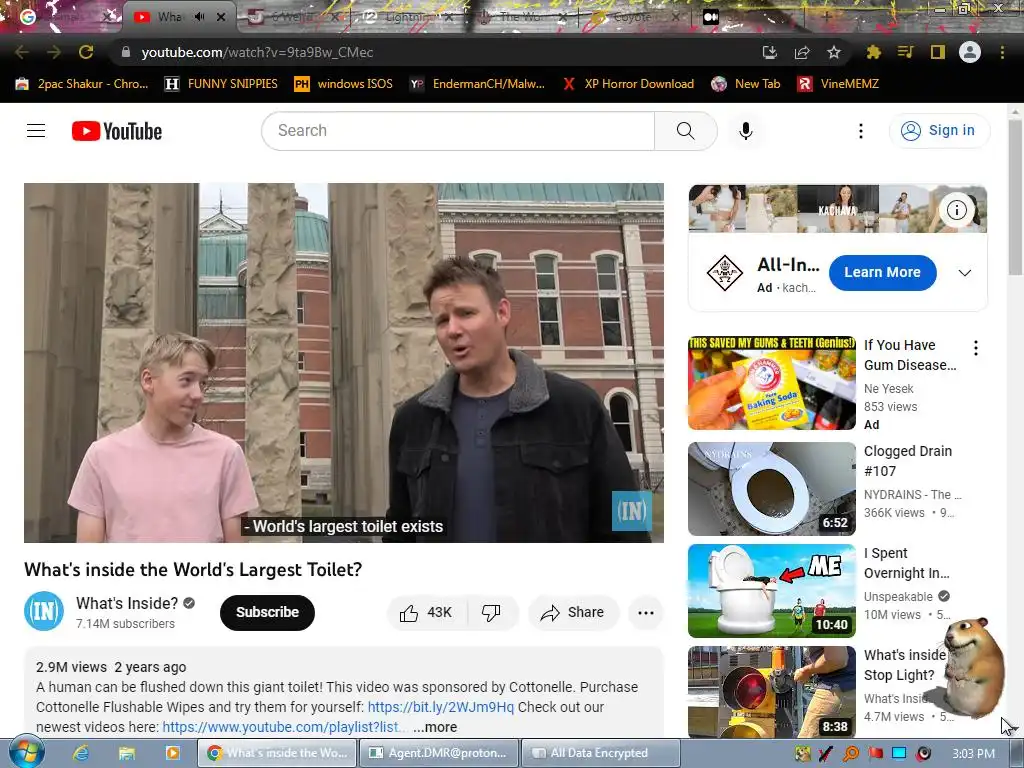This screenshot has width=1024, height=768.
Task: Open the Chrome media controls icon
Action: (x=905, y=52)
